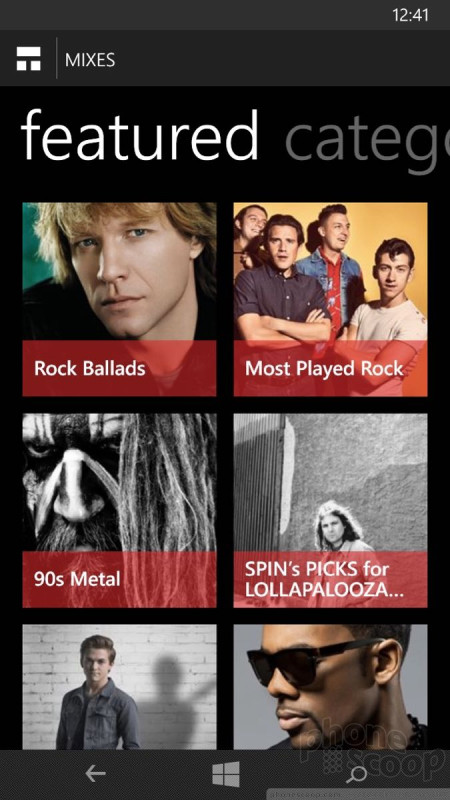This screenshot has height=800, width=450.
Task: Open the Rock Ballads mix label
Action: 90,368
